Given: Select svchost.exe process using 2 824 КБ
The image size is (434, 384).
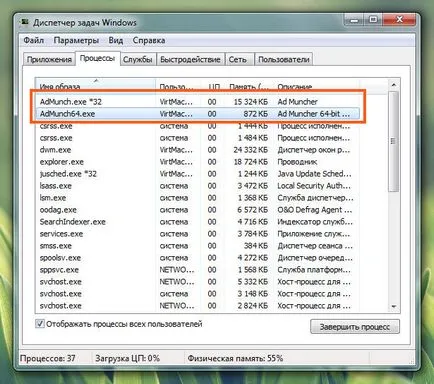Looking at the screenshot, I should [x=197, y=306].
